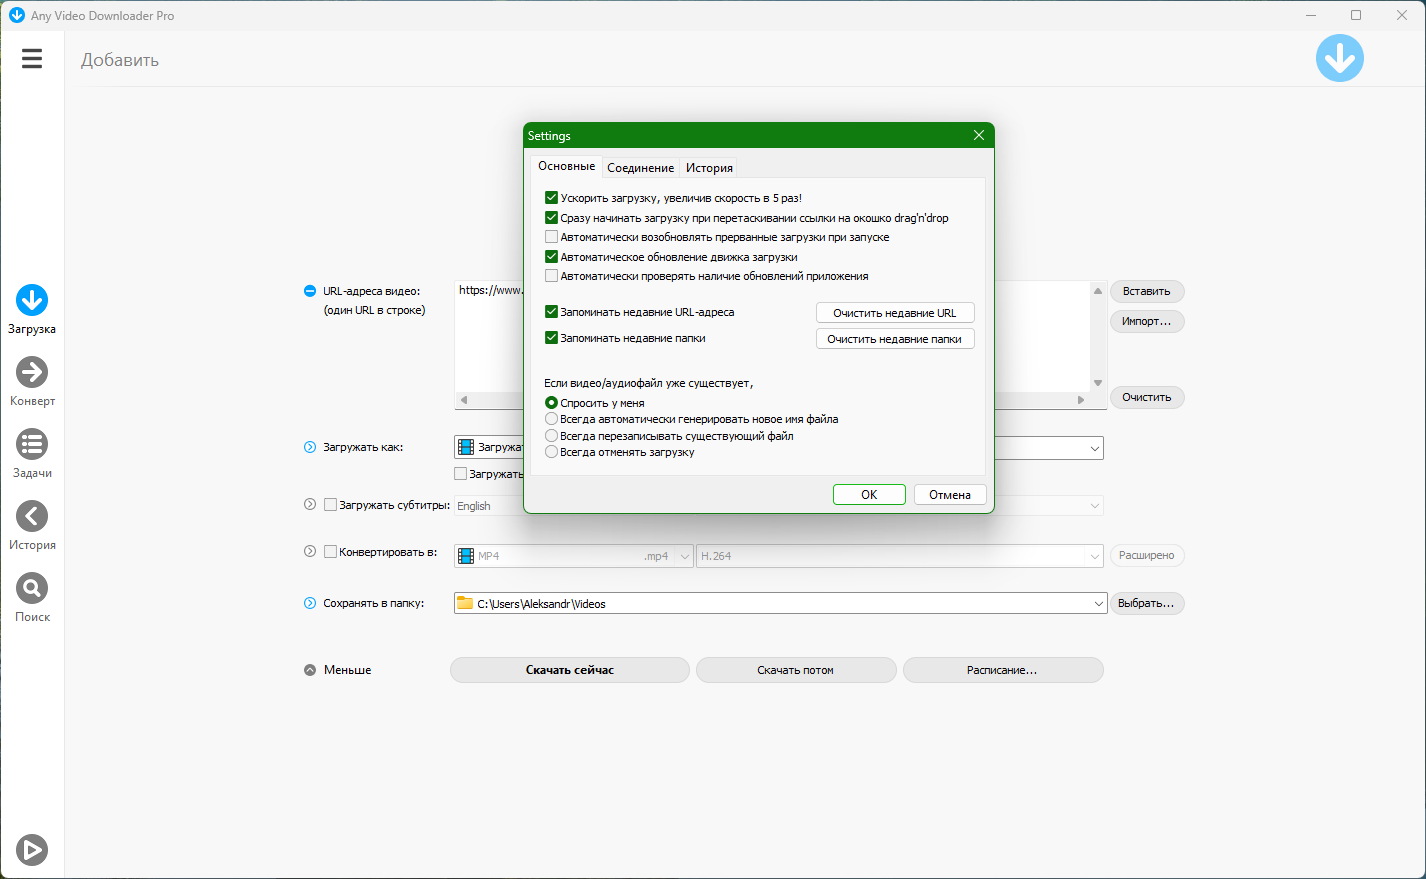Check the Конвертировать в checkbox
Screen dimensions: 1426x879
[x=330, y=552]
